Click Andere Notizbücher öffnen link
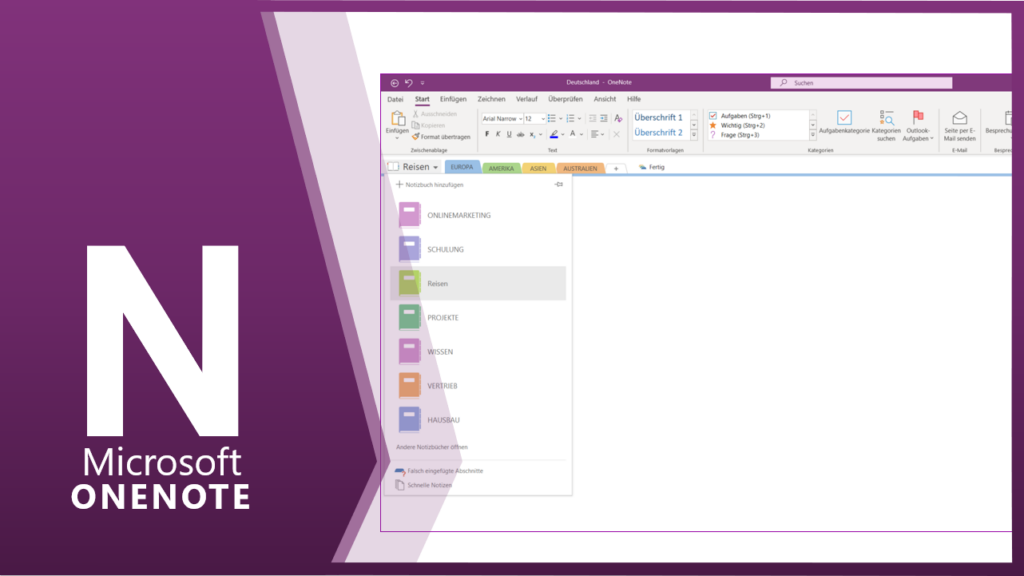This screenshot has width=1024, height=576. (431, 447)
